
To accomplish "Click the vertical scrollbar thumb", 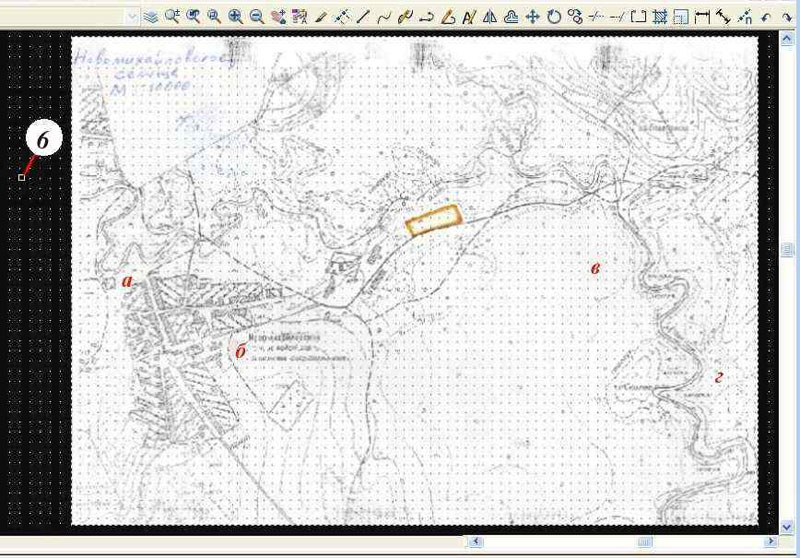I will pos(787,249).
